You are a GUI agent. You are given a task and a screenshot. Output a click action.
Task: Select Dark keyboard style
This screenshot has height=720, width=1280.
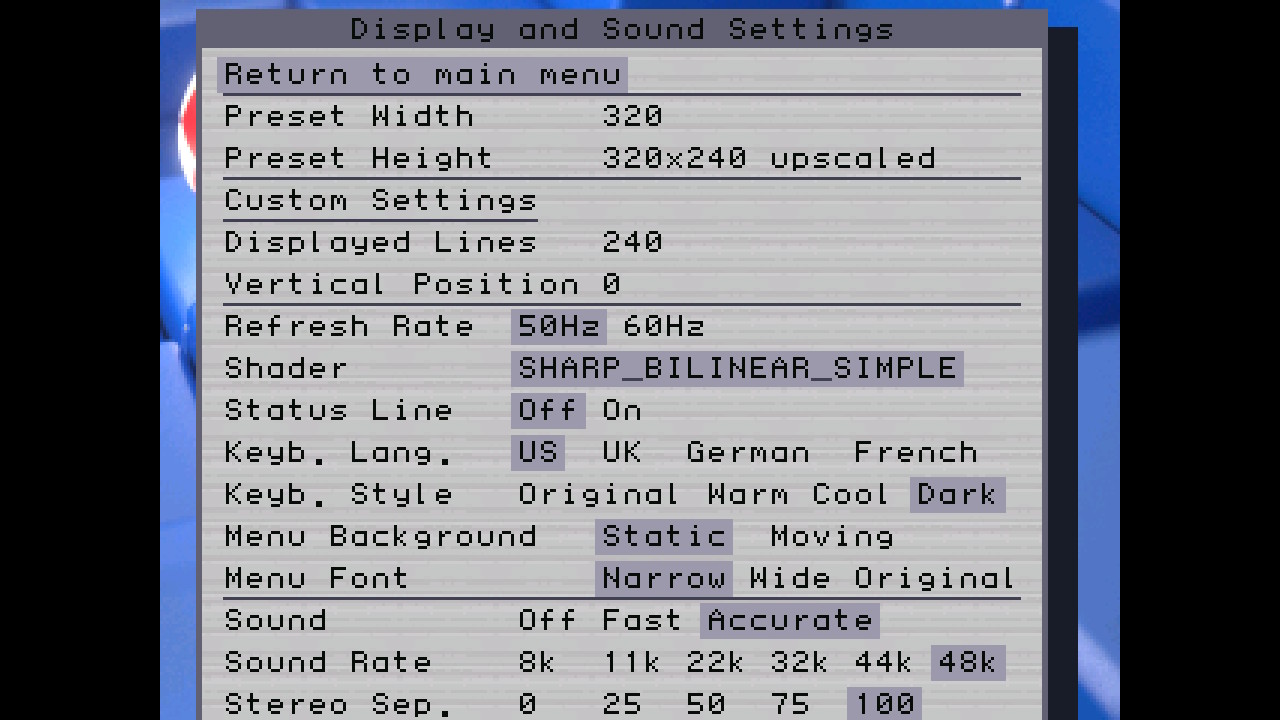pos(957,494)
